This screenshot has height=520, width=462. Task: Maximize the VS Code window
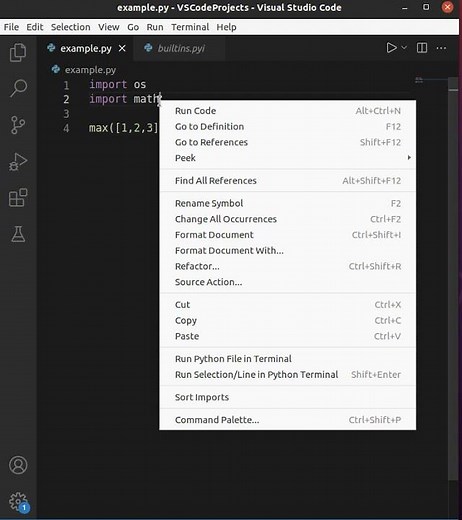[426, 7]
